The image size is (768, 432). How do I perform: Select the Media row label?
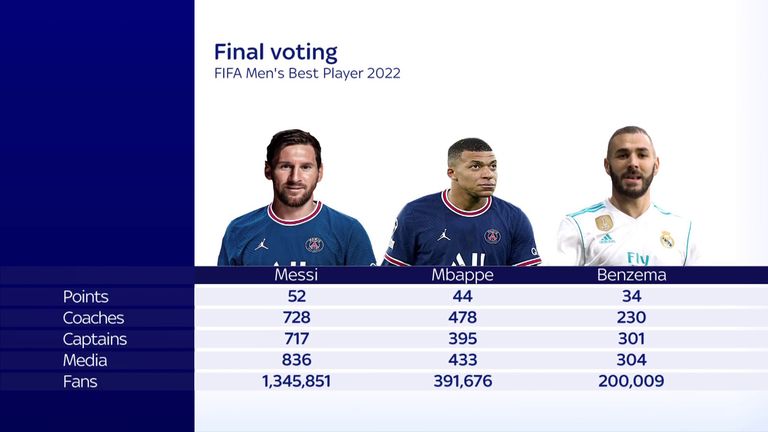pyautogui.click(x=85, y=360)
